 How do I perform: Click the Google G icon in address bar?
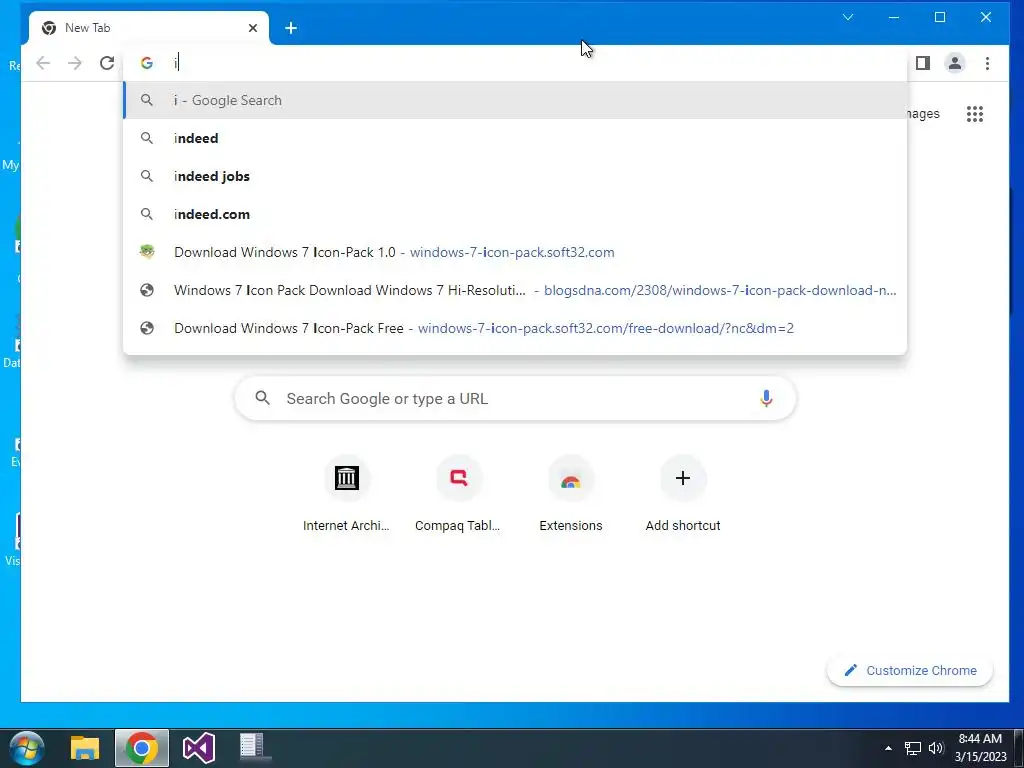point(147,63)
